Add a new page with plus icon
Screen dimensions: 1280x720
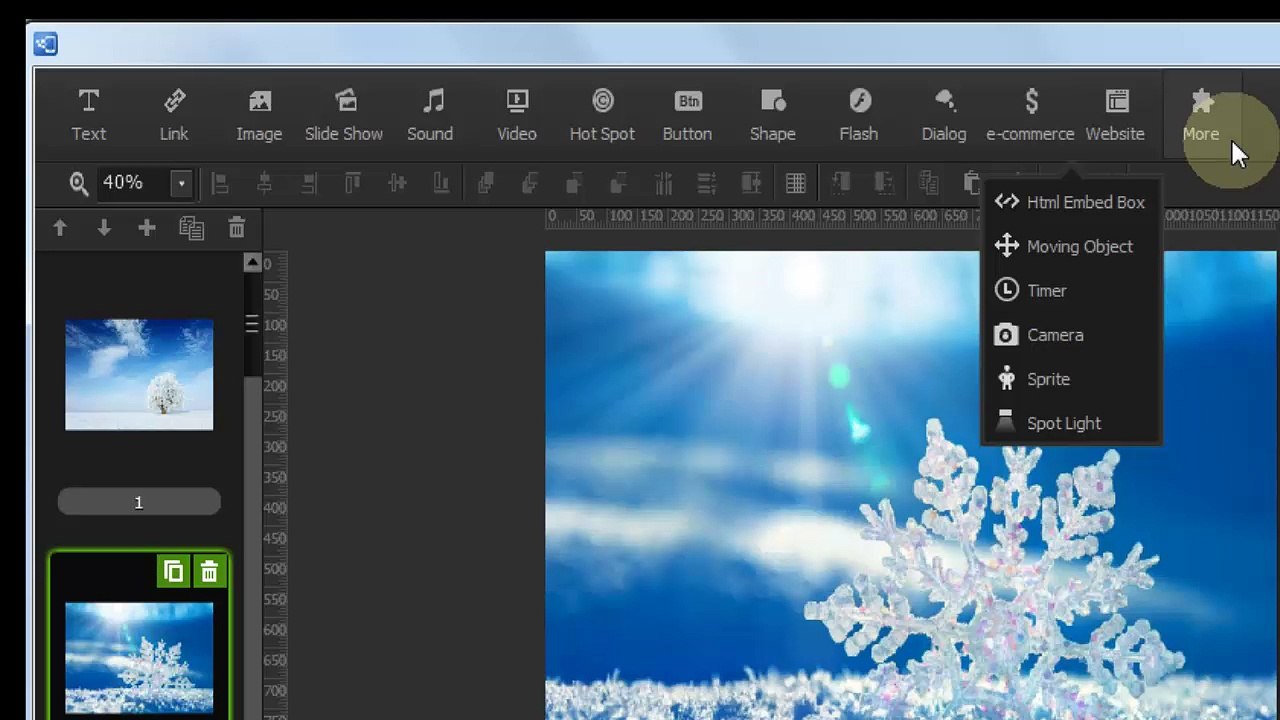147,229
